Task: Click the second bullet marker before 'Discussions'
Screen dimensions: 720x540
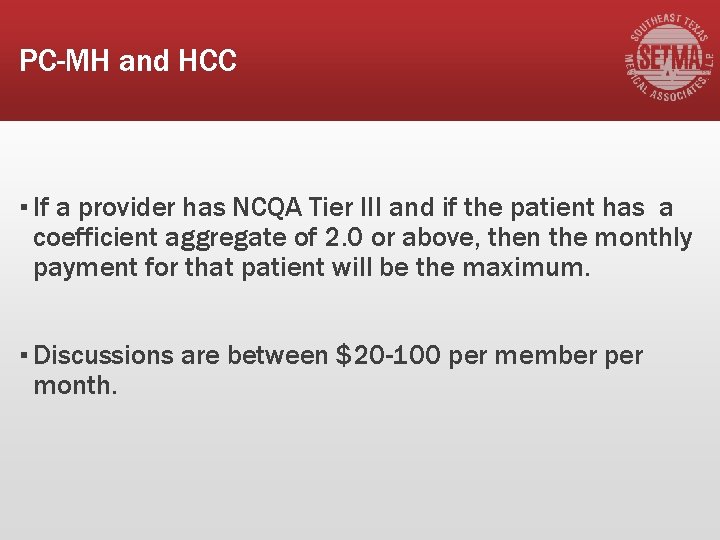Action: point(23,355)
